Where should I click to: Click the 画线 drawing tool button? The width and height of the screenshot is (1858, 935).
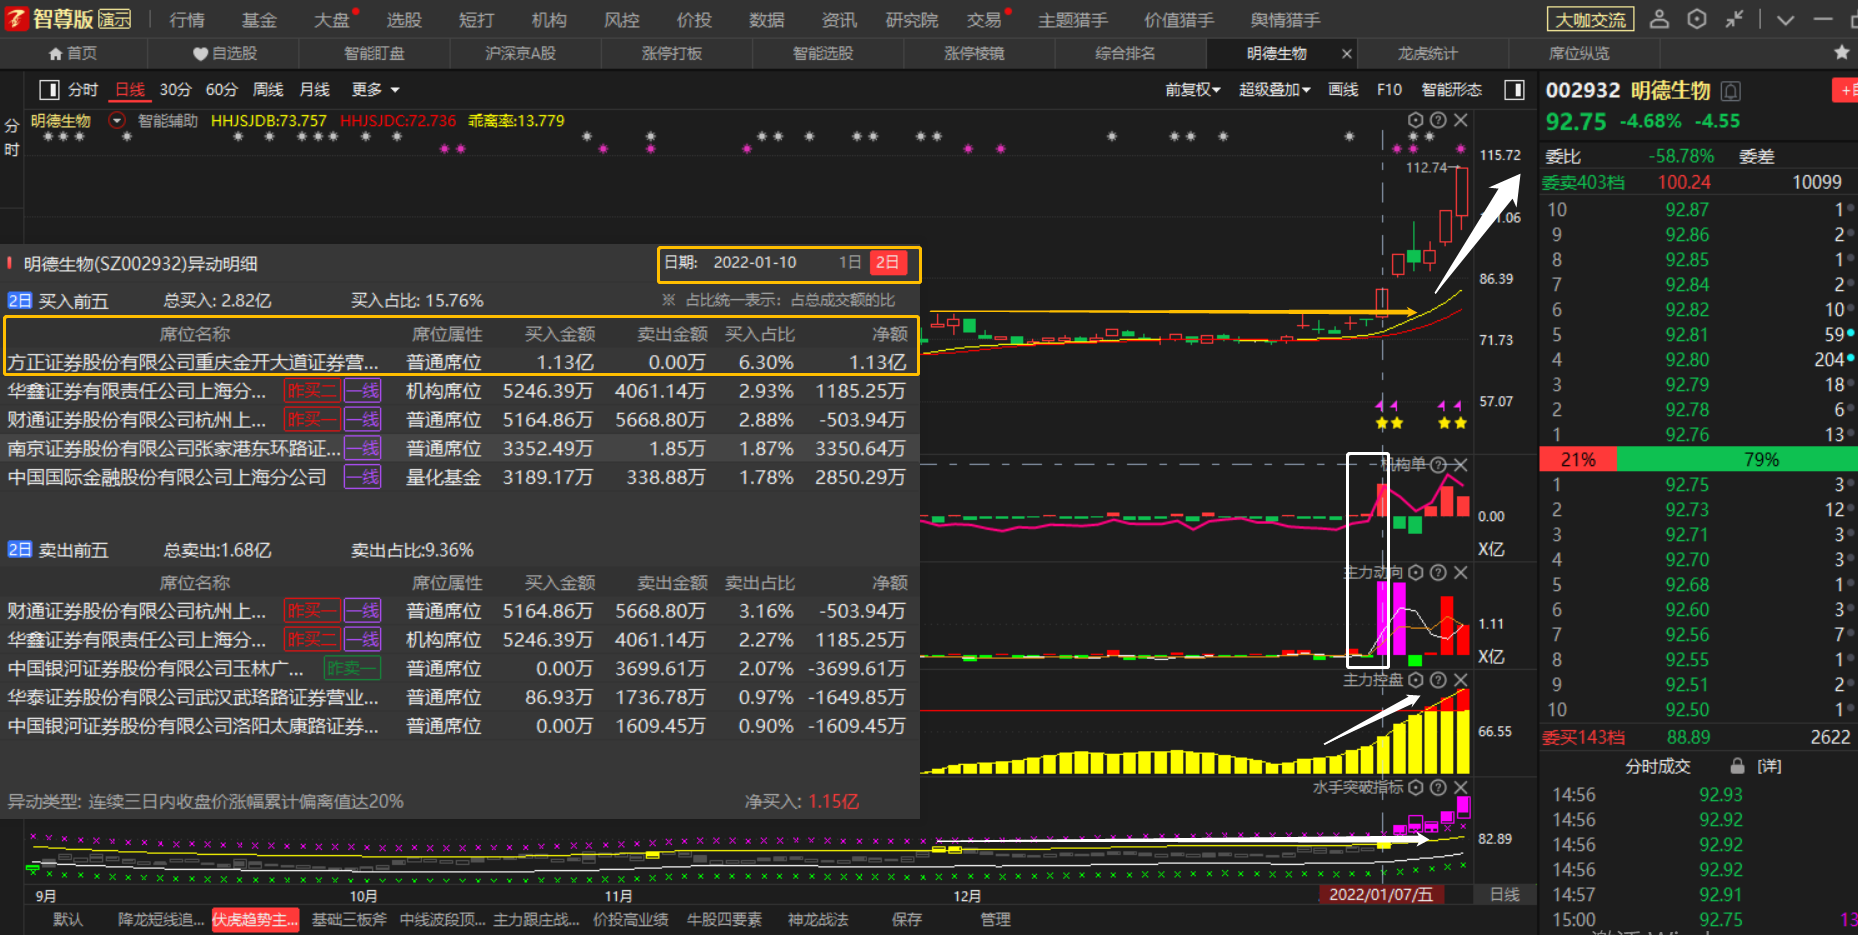pos(1343,90)
